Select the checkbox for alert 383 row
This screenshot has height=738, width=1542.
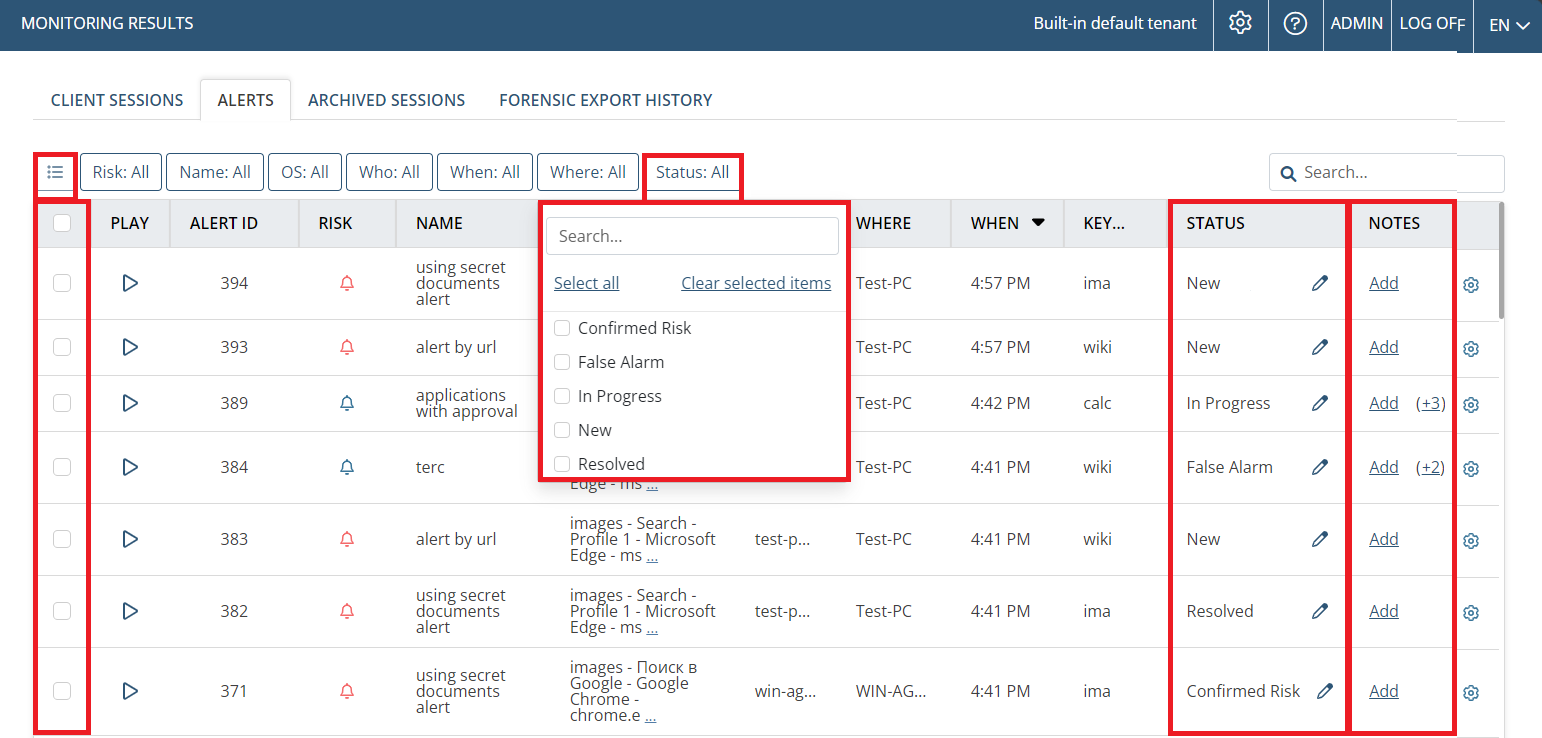coord(62,539)
